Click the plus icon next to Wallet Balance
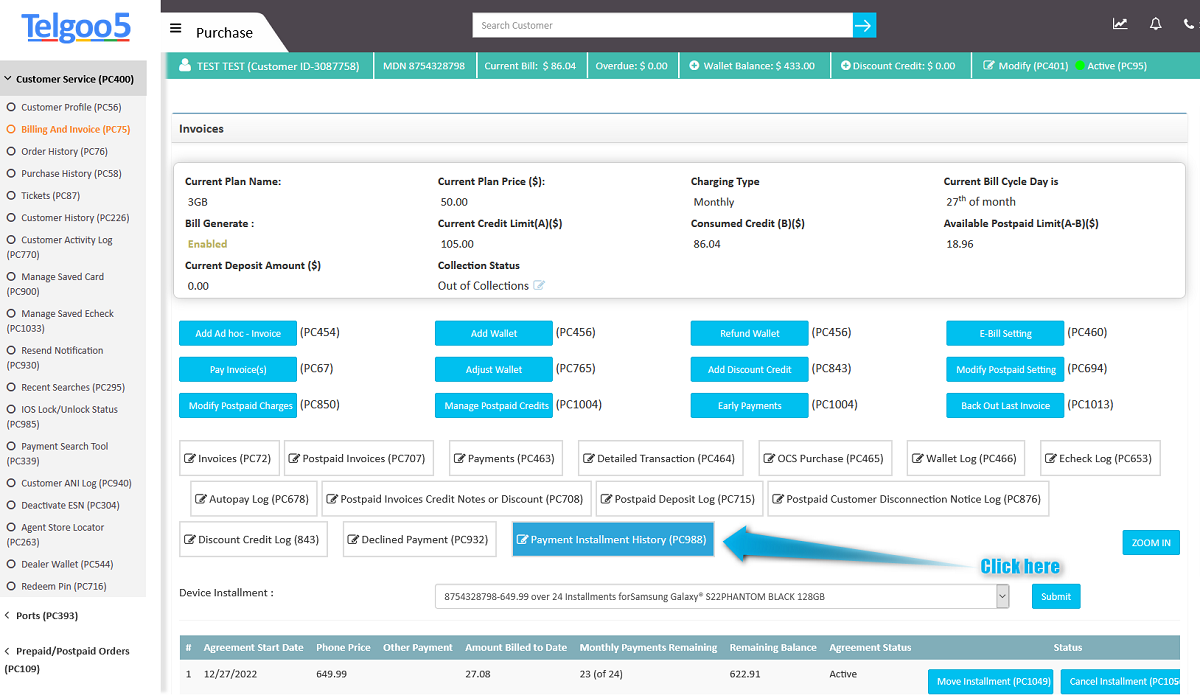Viewport: 1200px width, 698px height. point(695,66)
